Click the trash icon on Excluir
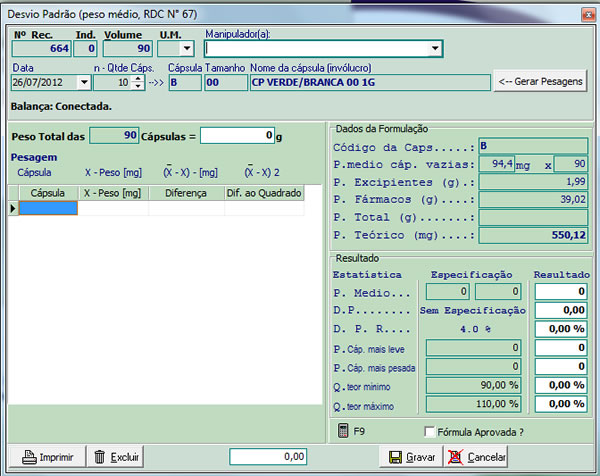Screen dimensions: 600x476 (99, 457)
